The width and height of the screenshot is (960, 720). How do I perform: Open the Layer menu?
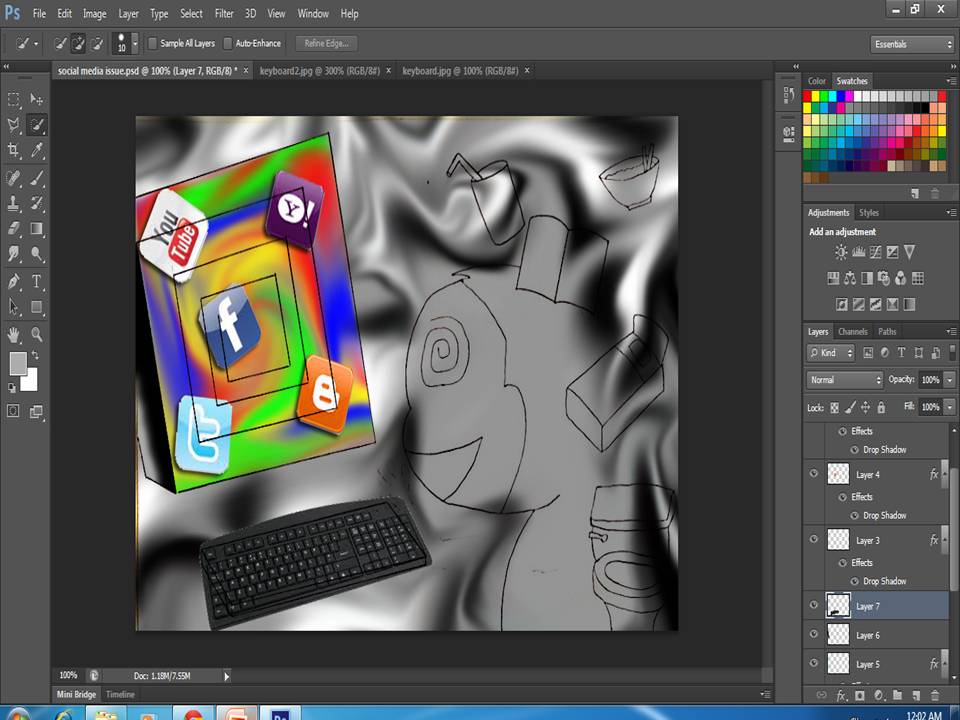[128, 13]
